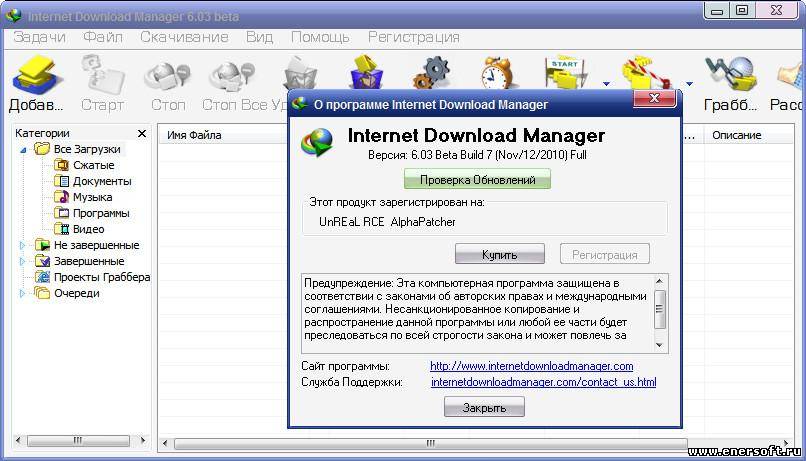Image resolution: width=806 pixels, height=461 pixels.
Task: Click the Описание column header
Action: [737, 135]
